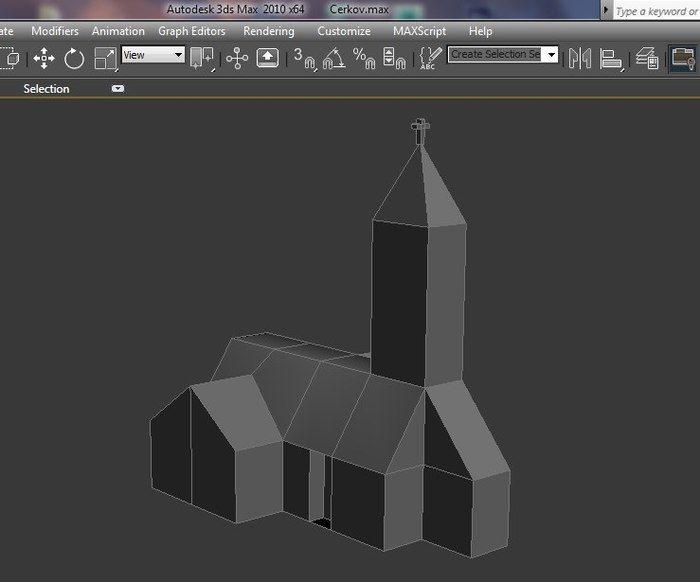Screen dimensions: 700x582
Task: Click Use Pivot Point Center icon
Action: click(202, 59)
